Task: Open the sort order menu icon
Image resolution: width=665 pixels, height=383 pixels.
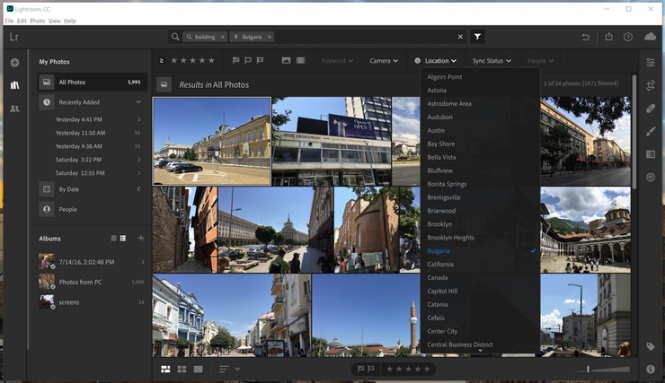Action: [x=224, y=369]
